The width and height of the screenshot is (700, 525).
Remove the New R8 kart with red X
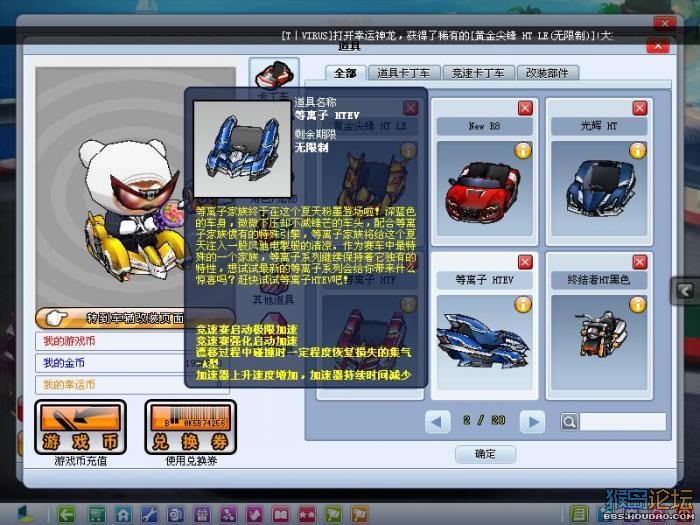525,108
